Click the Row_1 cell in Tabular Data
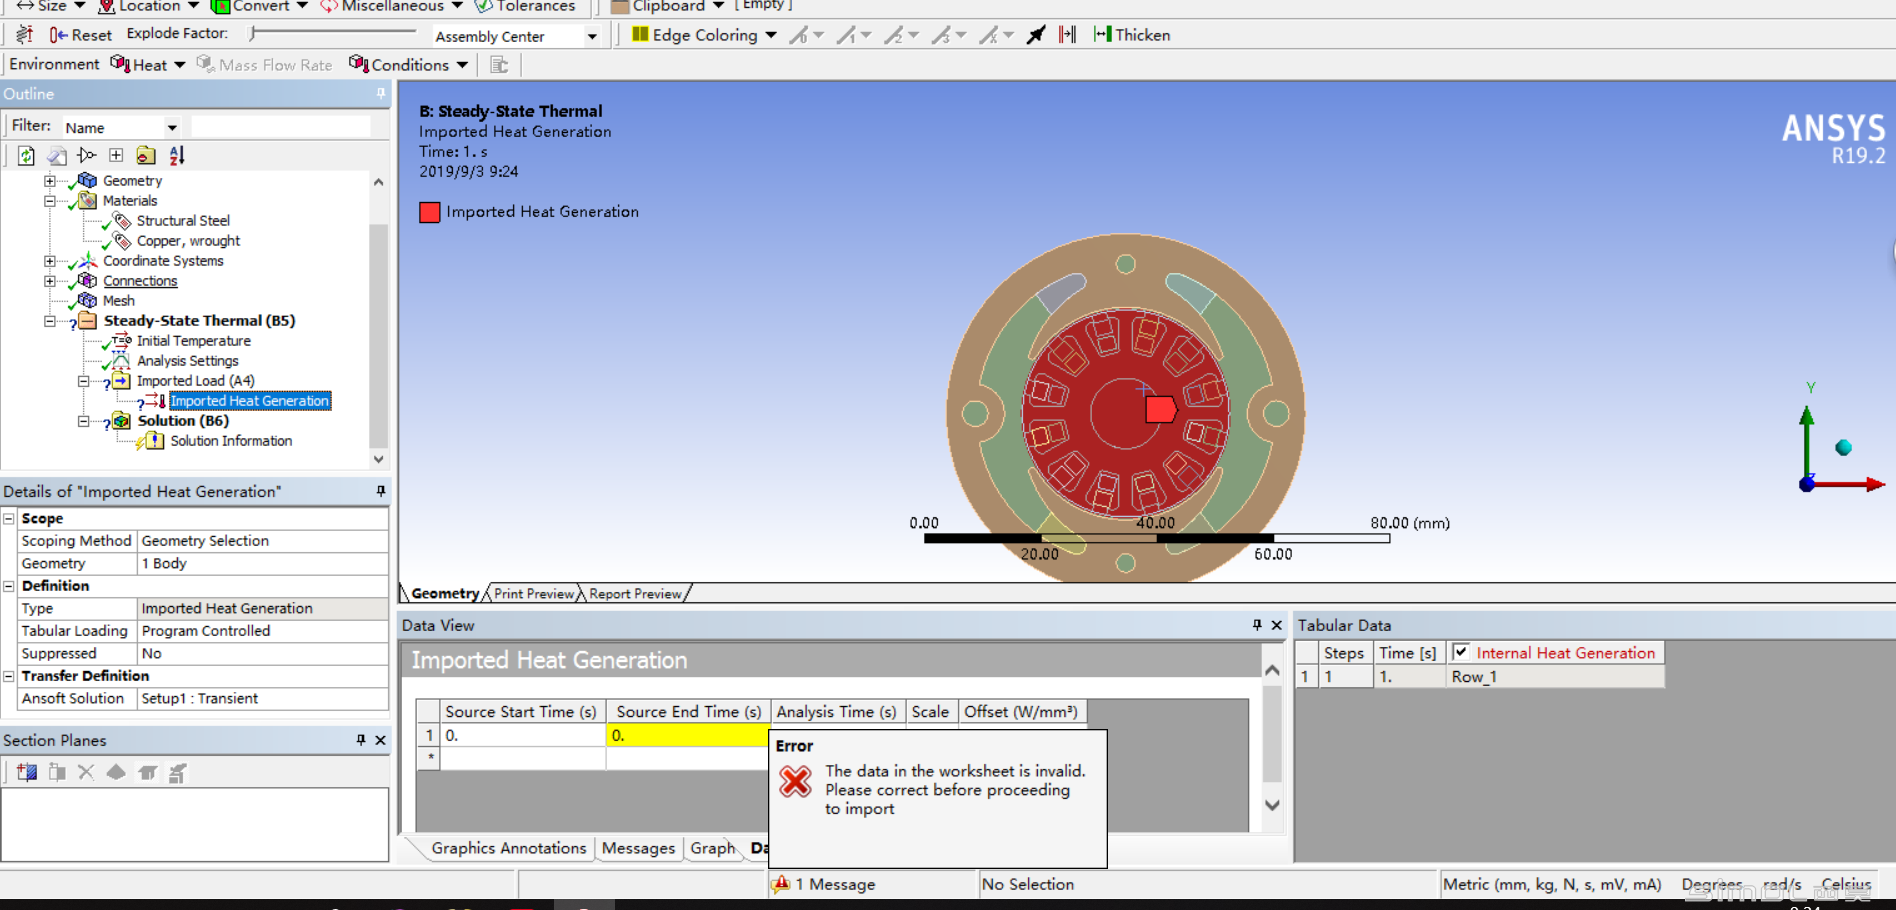 click(x=1555, y=677)
